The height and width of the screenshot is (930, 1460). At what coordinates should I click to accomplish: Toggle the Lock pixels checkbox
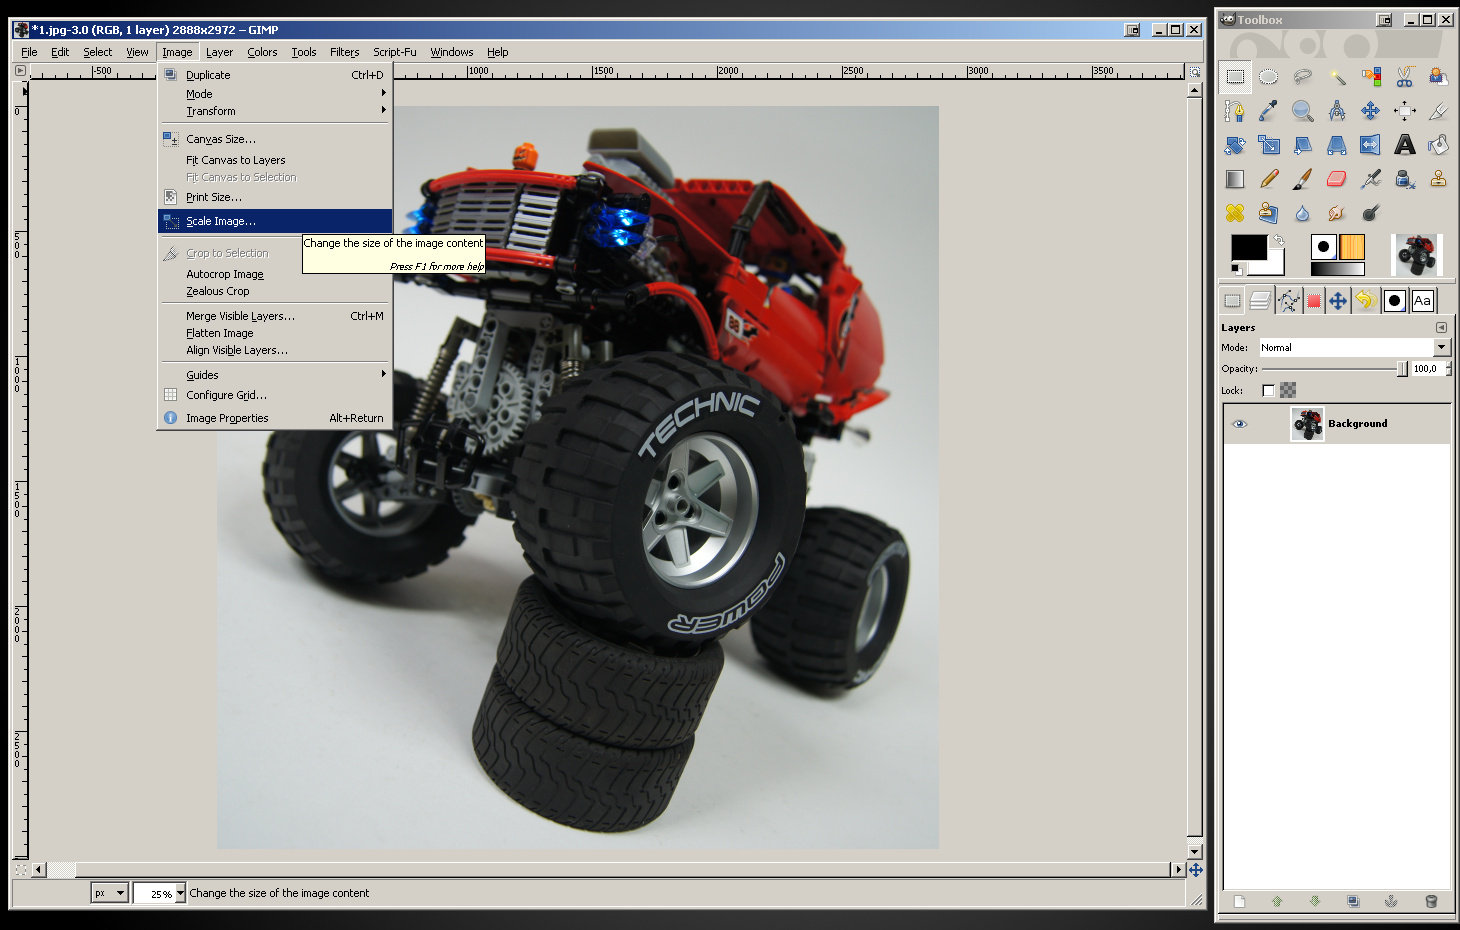pyautogui.click(x=1269, y=390)
